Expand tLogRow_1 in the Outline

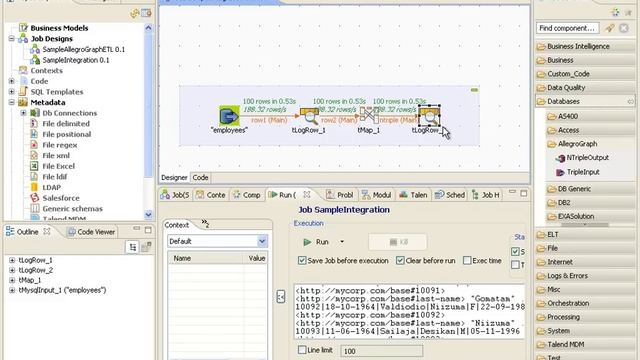click(12, 260)
